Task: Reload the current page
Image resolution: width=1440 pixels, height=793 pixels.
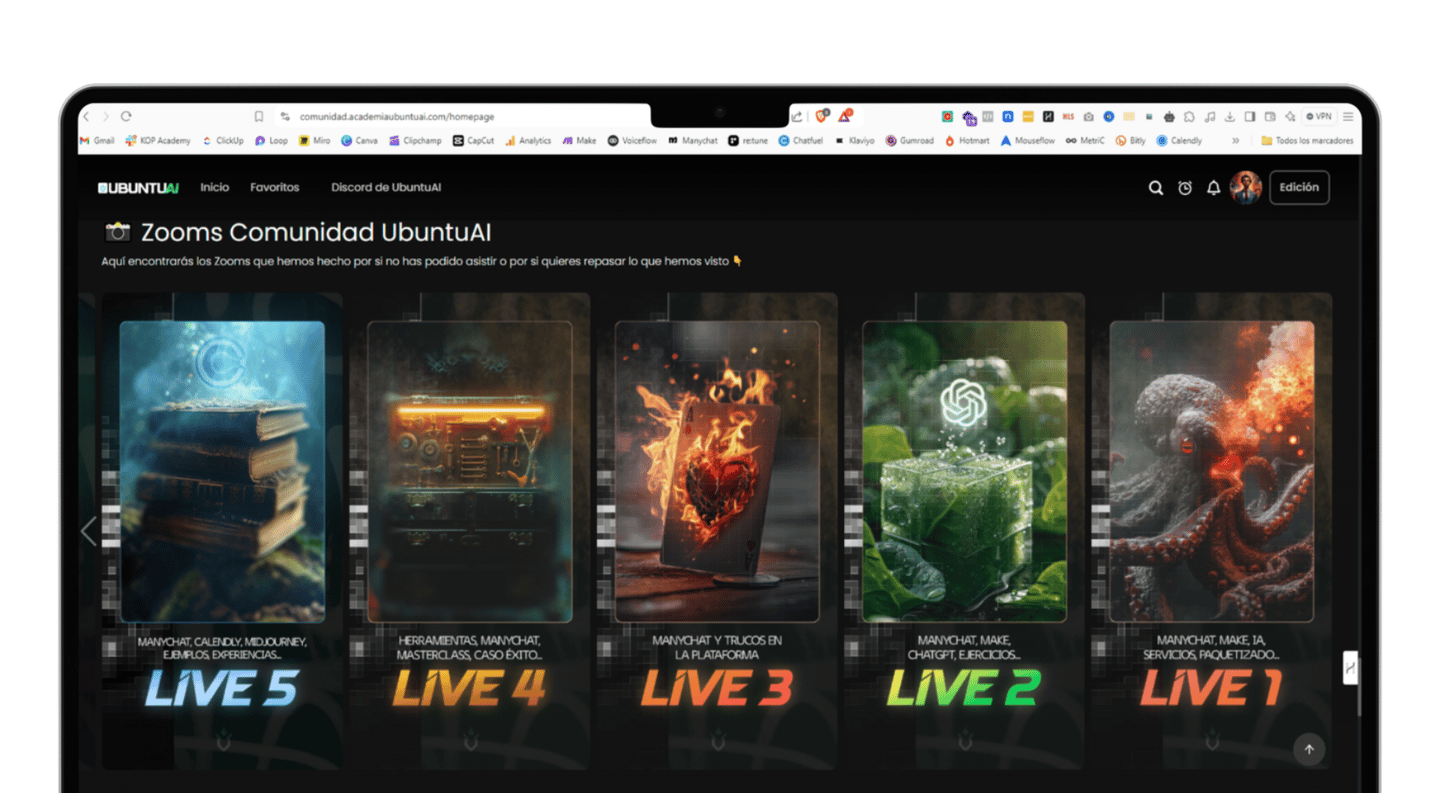Action: pyautogui.click(x=126, y=117)
